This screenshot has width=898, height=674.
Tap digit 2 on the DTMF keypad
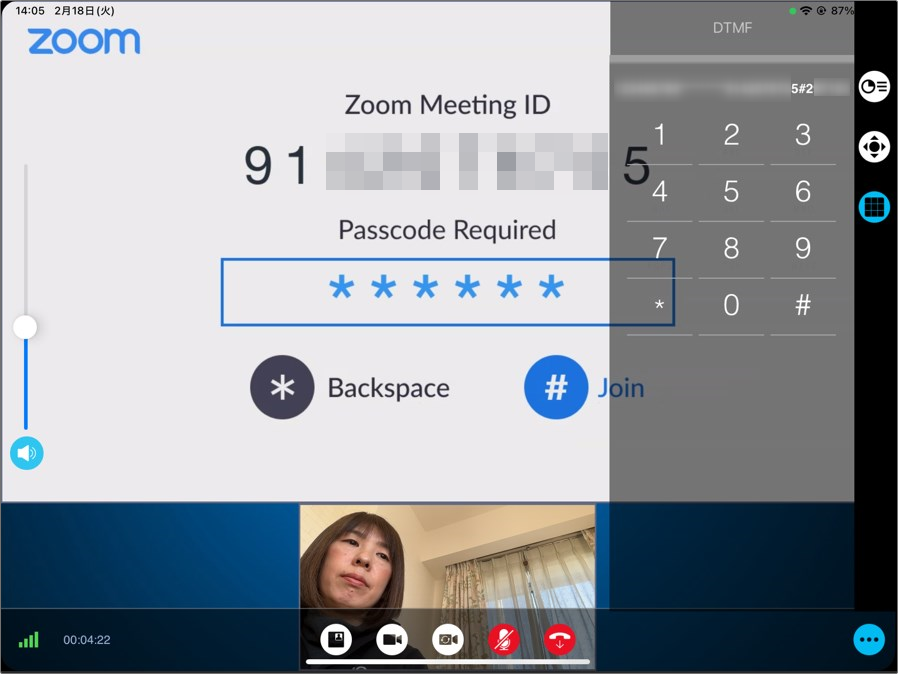731,136
